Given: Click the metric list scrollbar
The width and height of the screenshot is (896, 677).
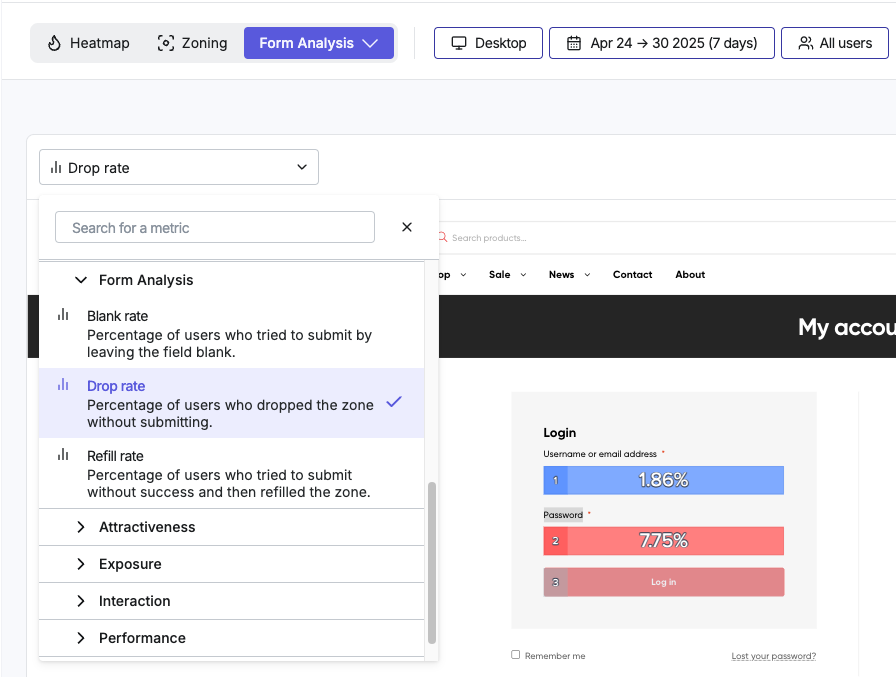Looking at the screenshot, I should point(432,563).
